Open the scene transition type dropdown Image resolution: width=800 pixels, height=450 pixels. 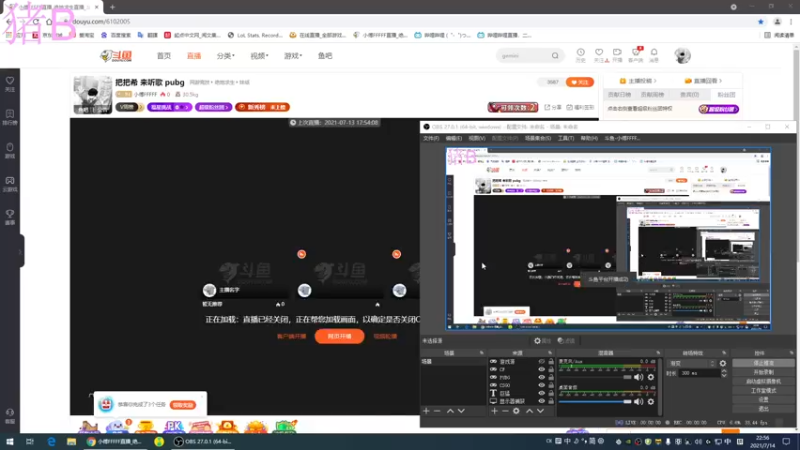pyautogui.click(x=691, y=364)
